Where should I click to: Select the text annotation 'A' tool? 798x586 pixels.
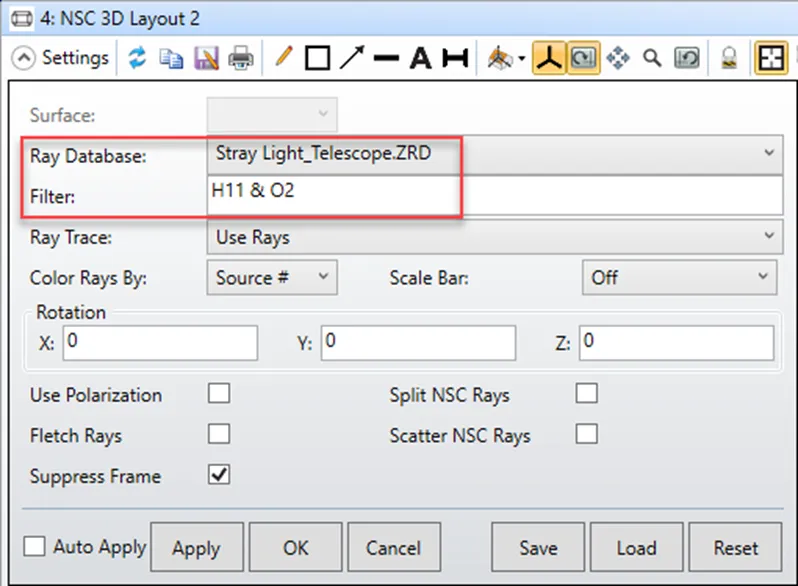point(420,58)
